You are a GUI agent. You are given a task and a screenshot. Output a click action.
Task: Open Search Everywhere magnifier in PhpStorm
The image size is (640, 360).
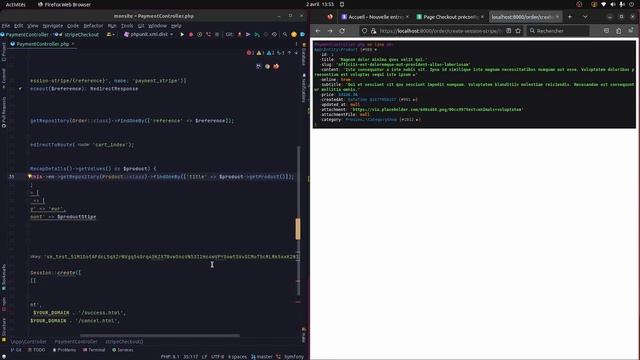pos(285,35)
